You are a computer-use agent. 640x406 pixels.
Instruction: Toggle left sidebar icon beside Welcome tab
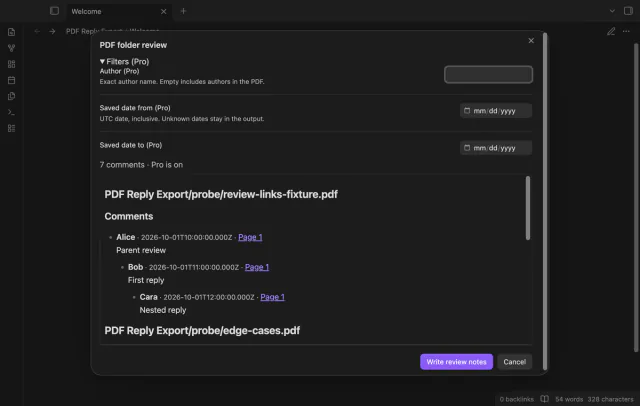tap(54, 11)
